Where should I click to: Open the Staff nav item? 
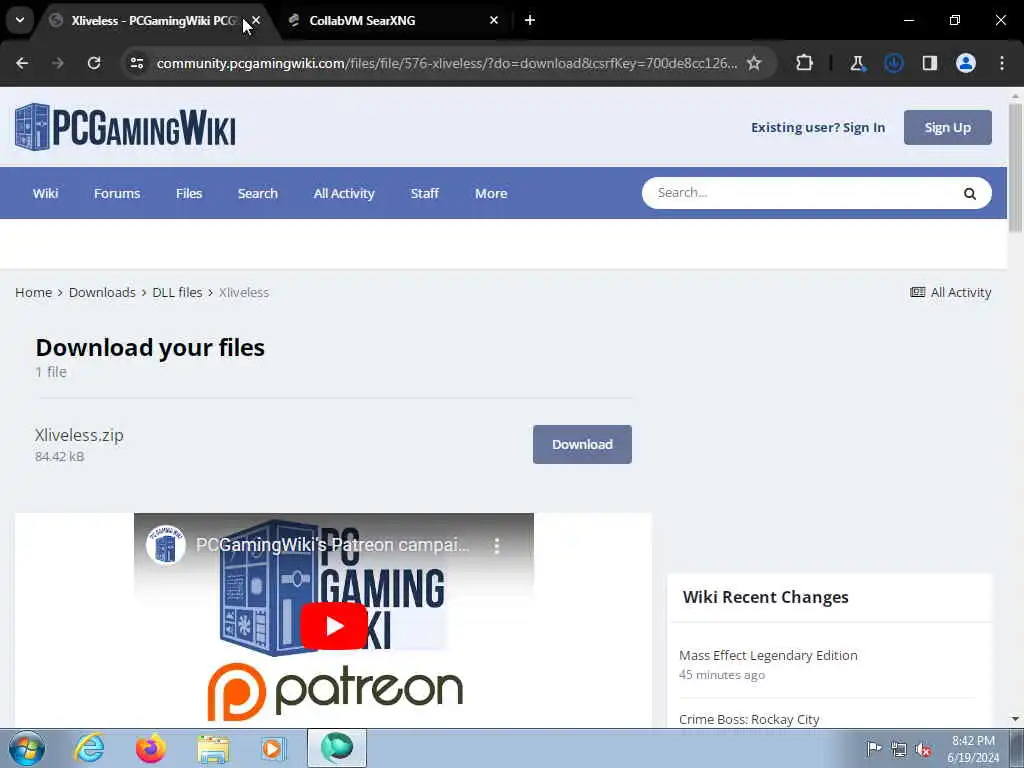tap(424, 193)
